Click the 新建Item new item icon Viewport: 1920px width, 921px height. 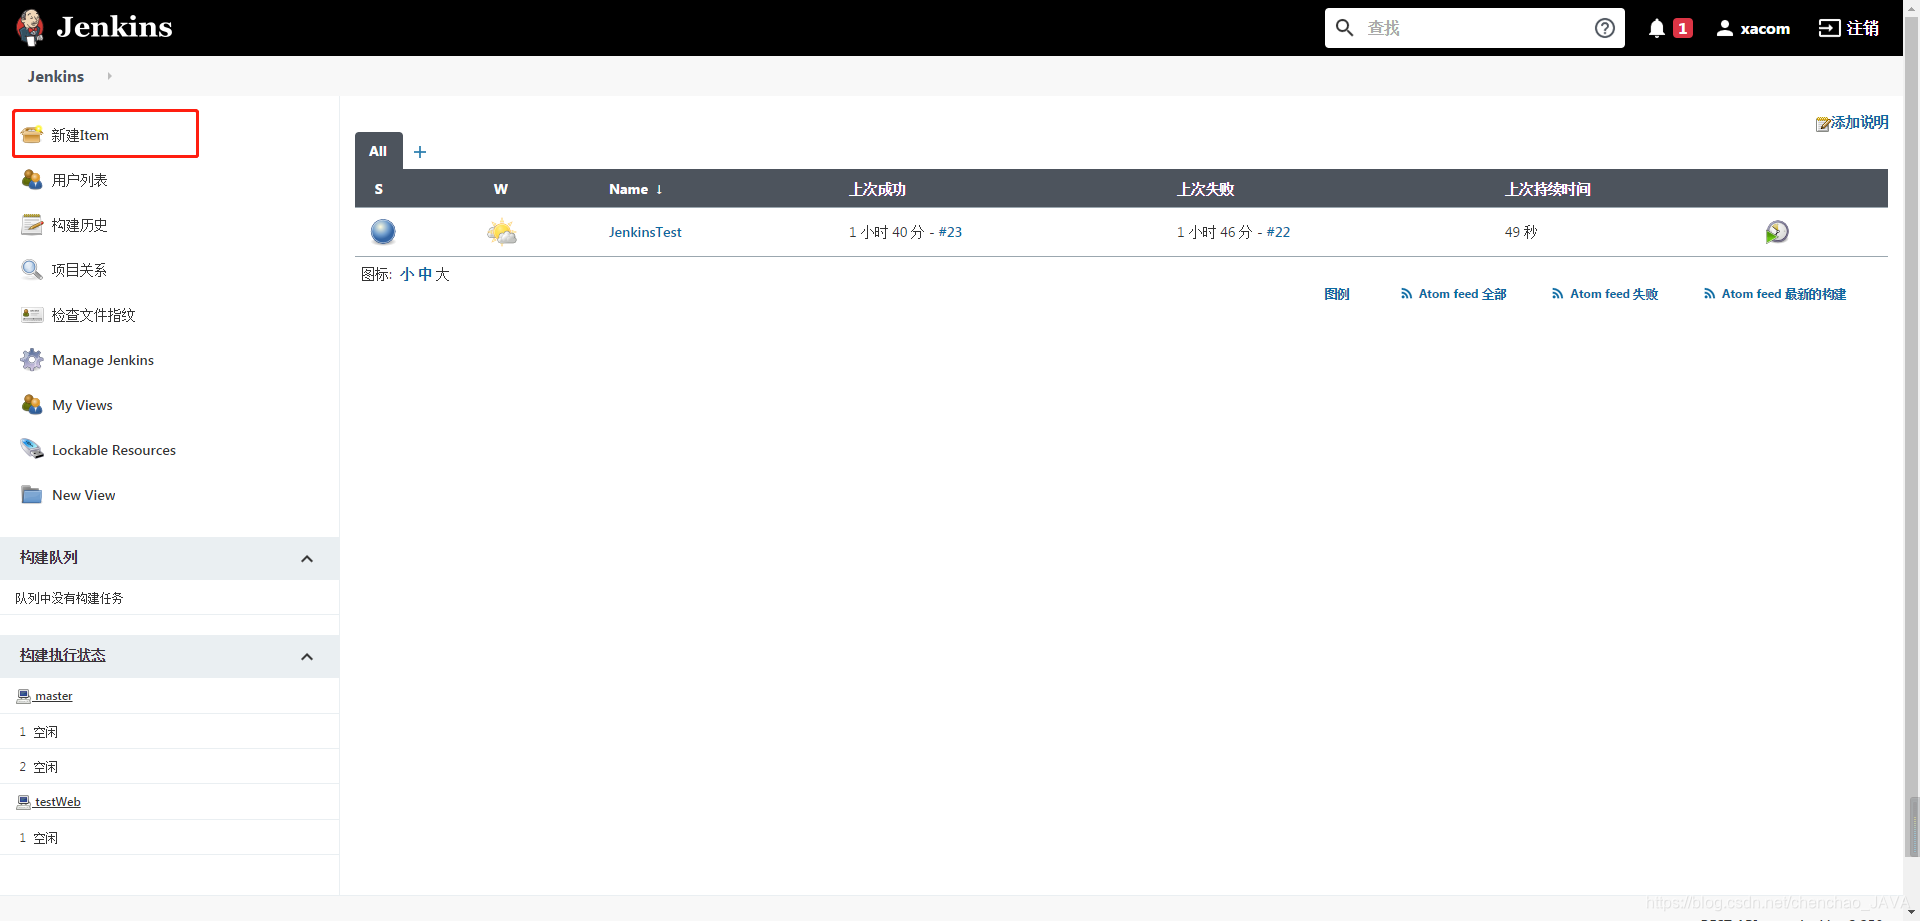click(32, 134)
